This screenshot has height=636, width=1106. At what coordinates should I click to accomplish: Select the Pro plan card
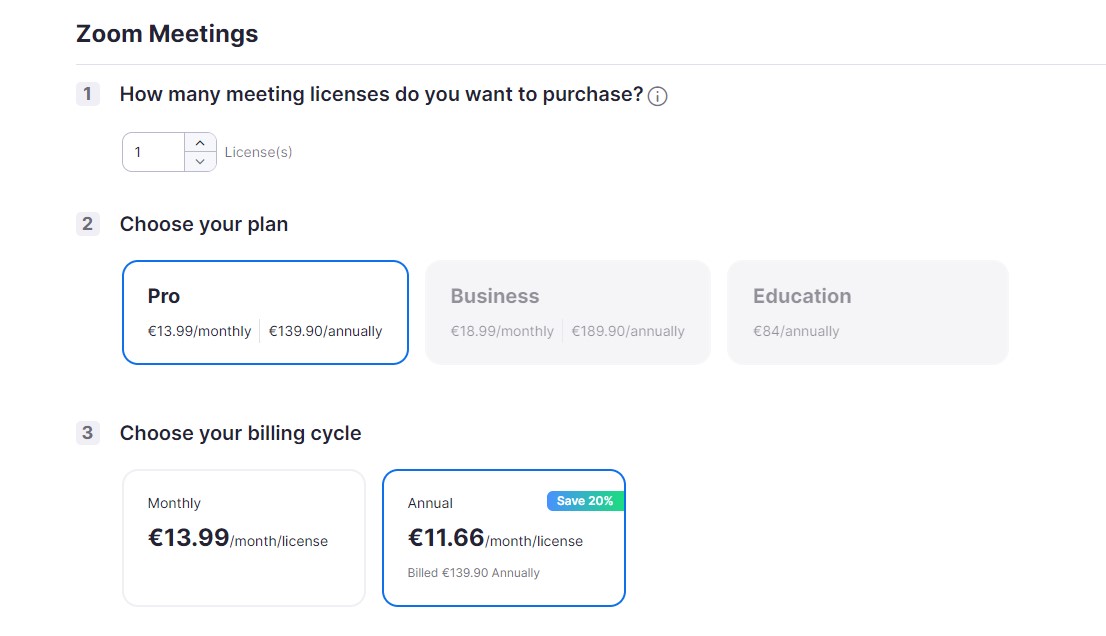(265, 312)
